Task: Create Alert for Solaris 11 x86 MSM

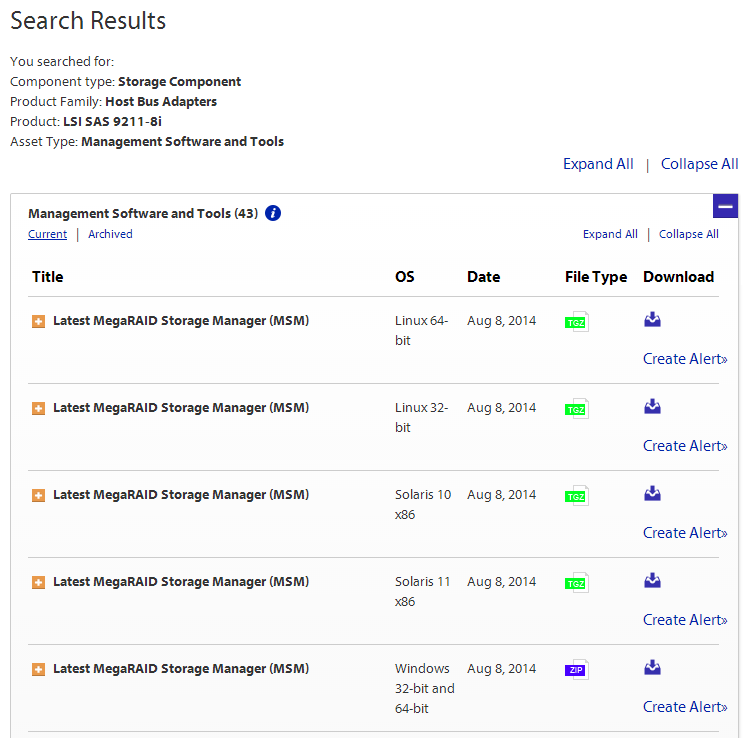Action: [x=685, y=620]
